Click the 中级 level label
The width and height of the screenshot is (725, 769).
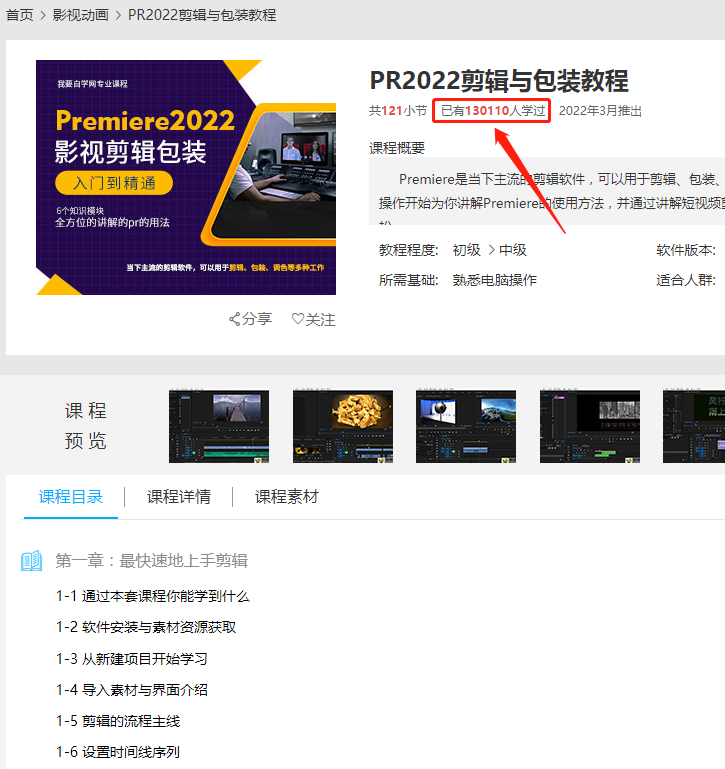(513, 250)
